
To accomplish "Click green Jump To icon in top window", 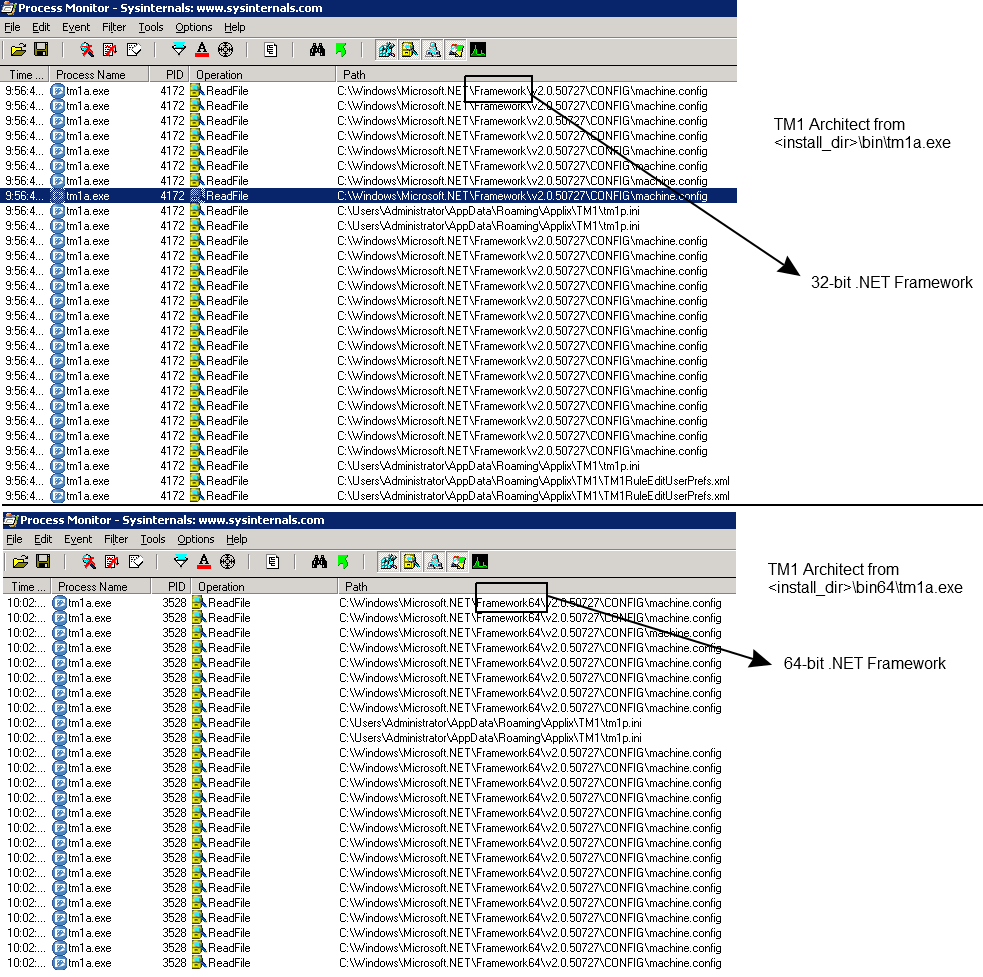I will (341, 50).
